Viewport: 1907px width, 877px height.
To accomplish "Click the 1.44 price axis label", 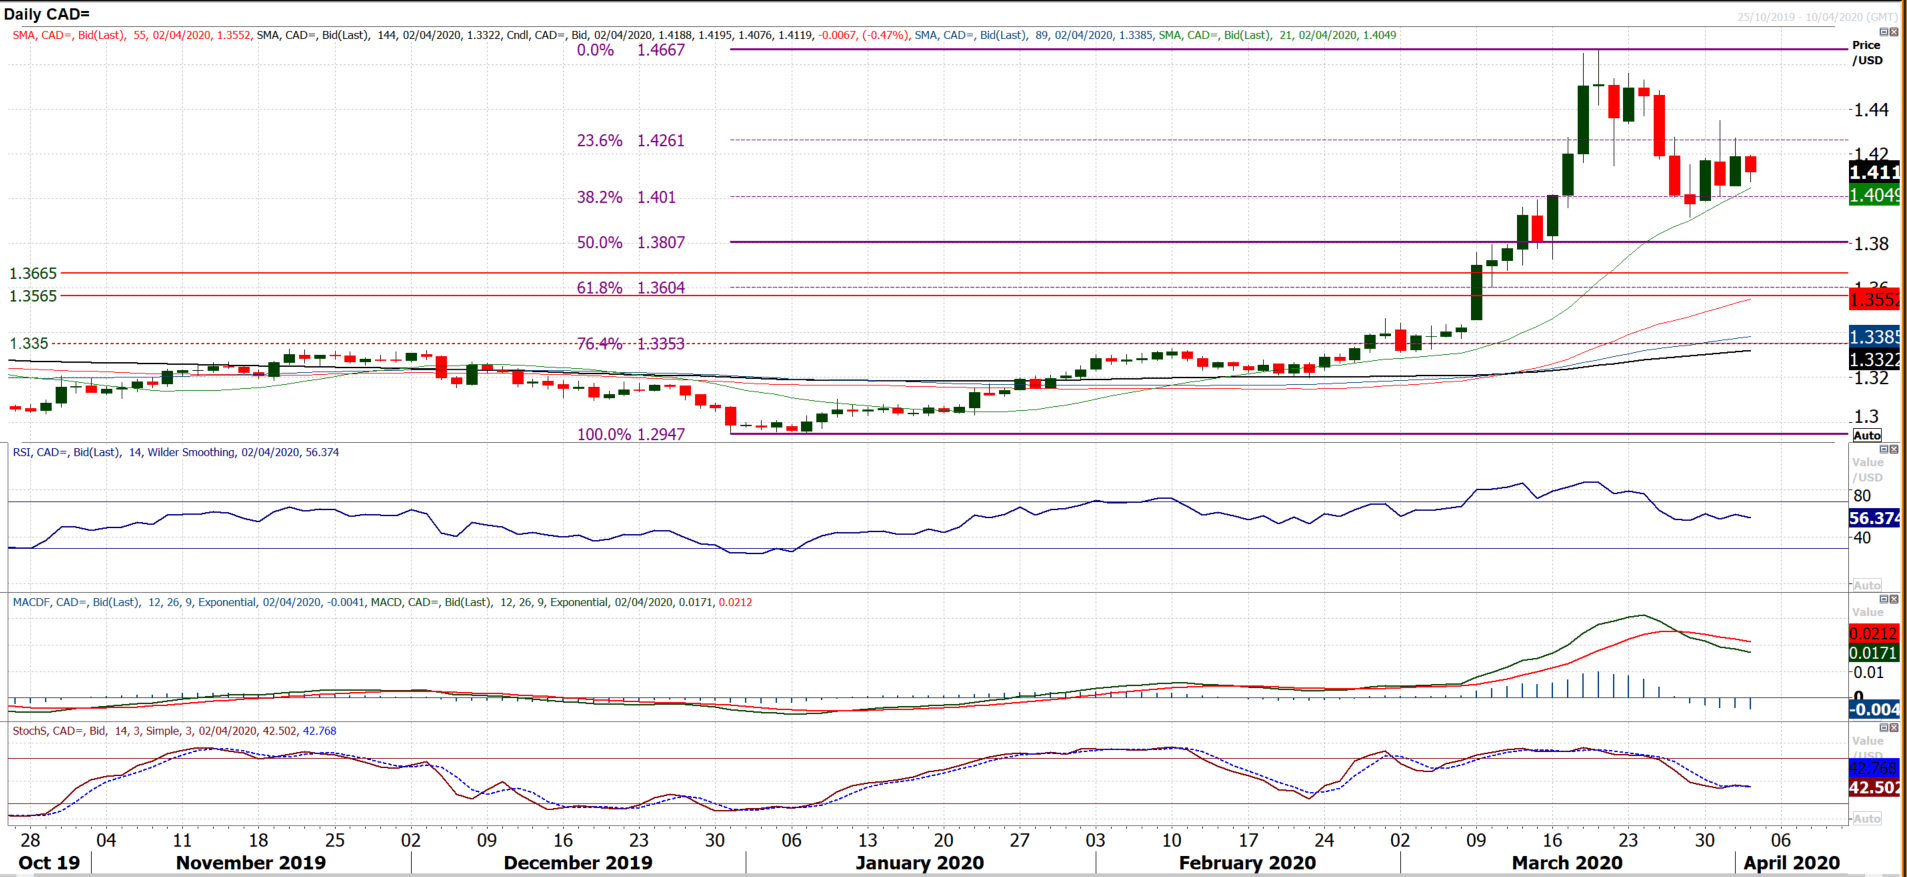I will coord(1871,110).
